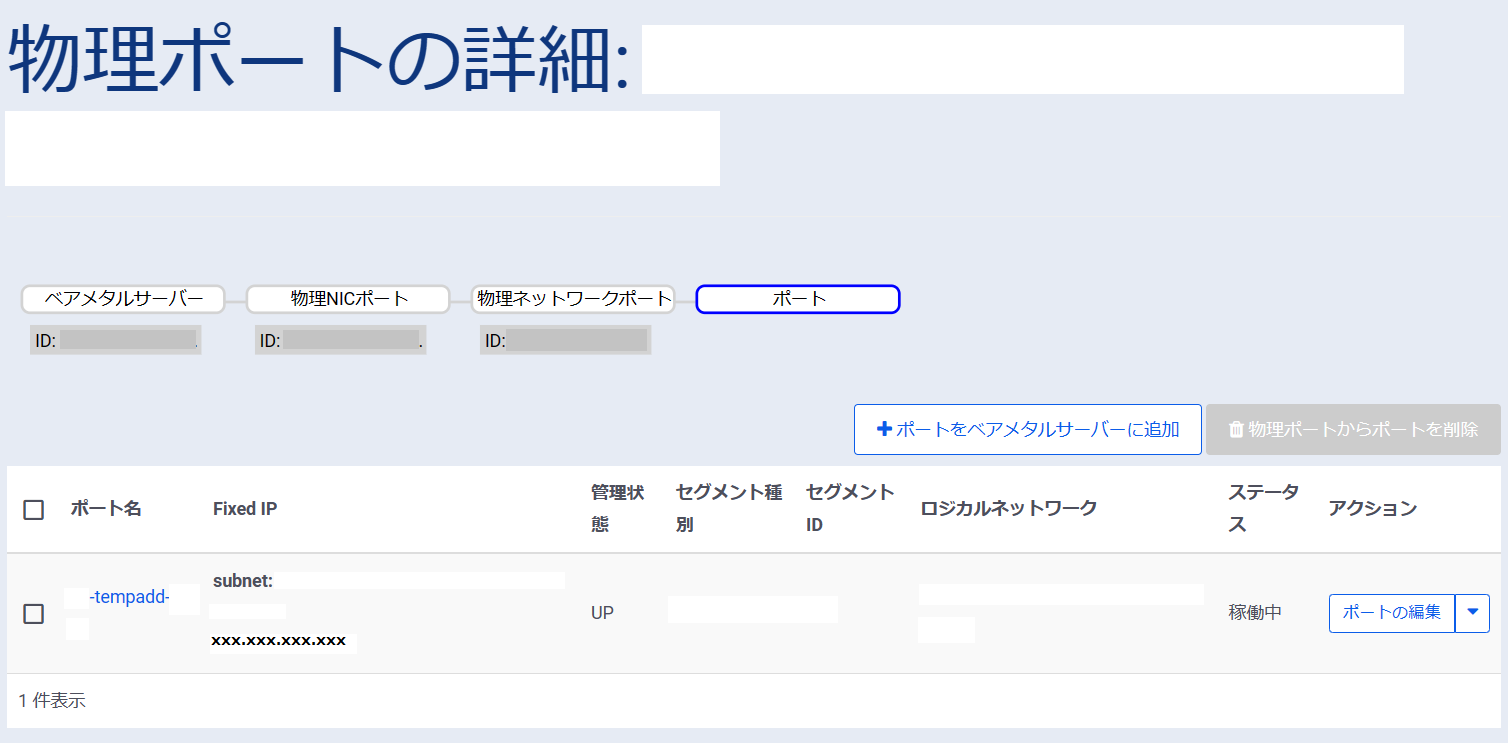Screen dimensions: 1508x743
Task: Select the 物理NICポート breadcrumb node
Action: tap(348, 298)
